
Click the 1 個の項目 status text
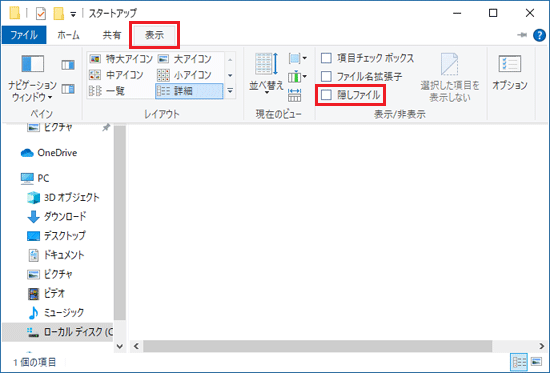[x=34, y=362]
